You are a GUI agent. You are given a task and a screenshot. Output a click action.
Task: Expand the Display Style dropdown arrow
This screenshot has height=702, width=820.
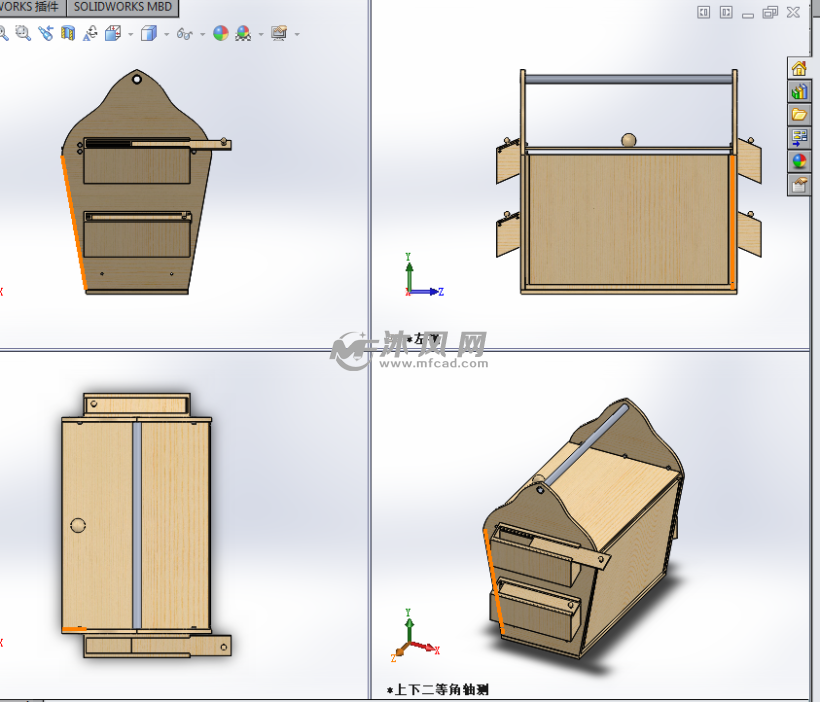(166, 34)
